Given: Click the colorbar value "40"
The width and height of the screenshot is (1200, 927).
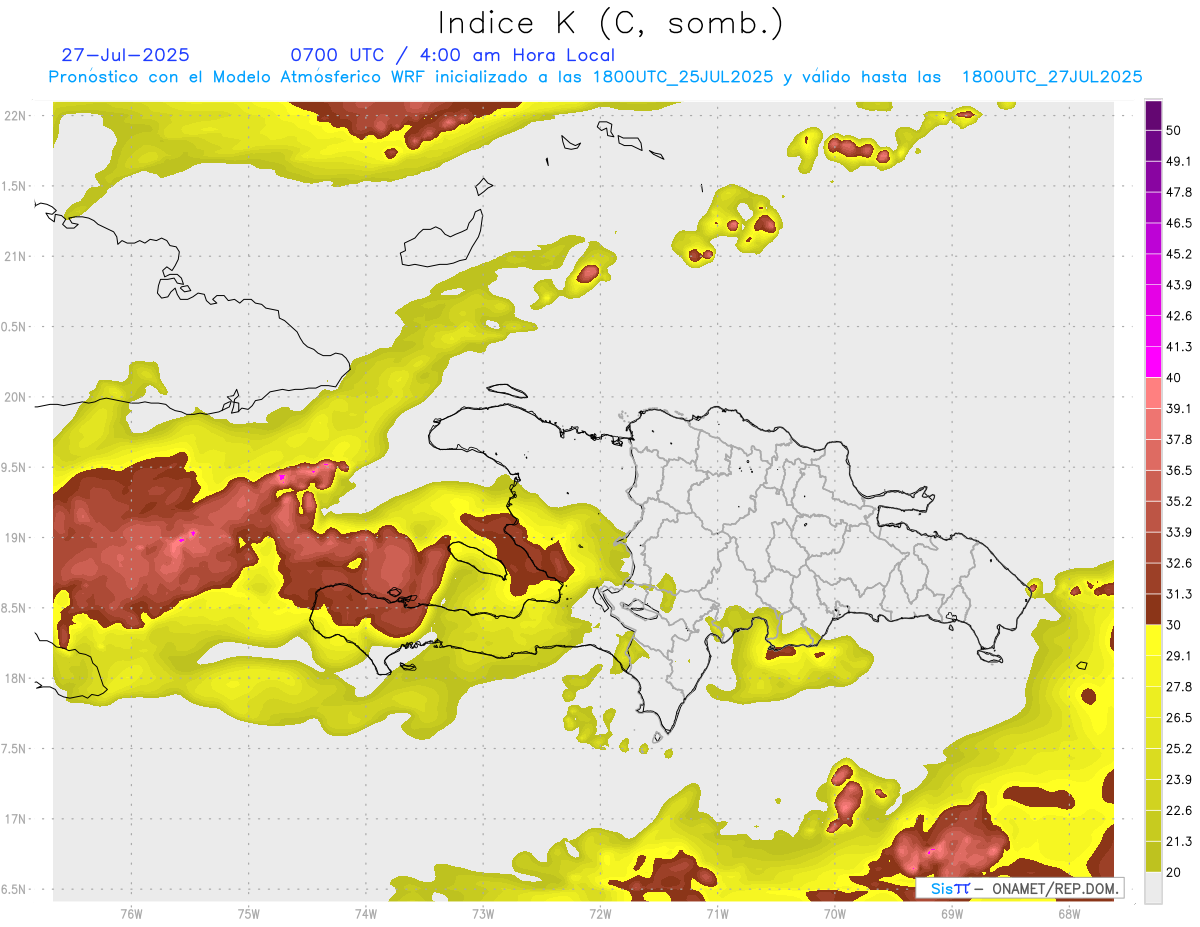Looking at the screenshot, I should point(1174,378).
